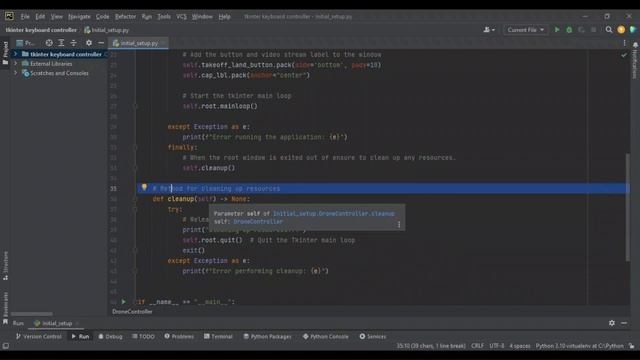
Task: Toggle the Structure side tool window
Action: coord(5,265)
